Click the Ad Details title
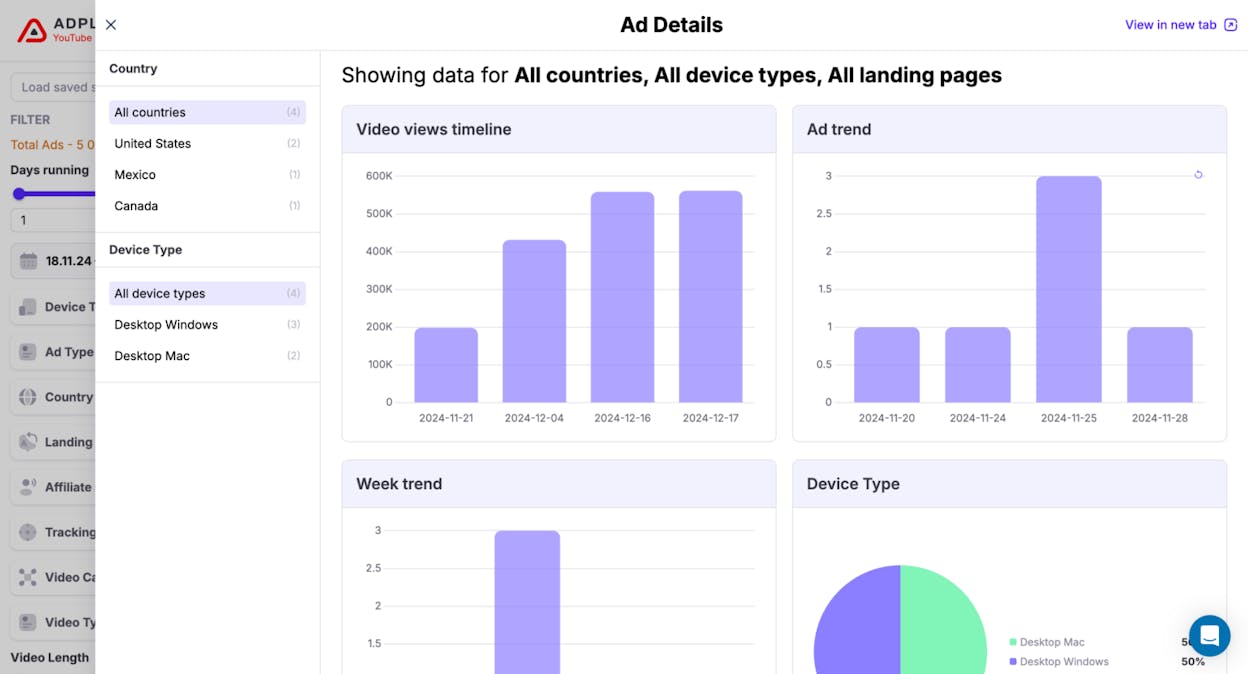 point(671,25)
